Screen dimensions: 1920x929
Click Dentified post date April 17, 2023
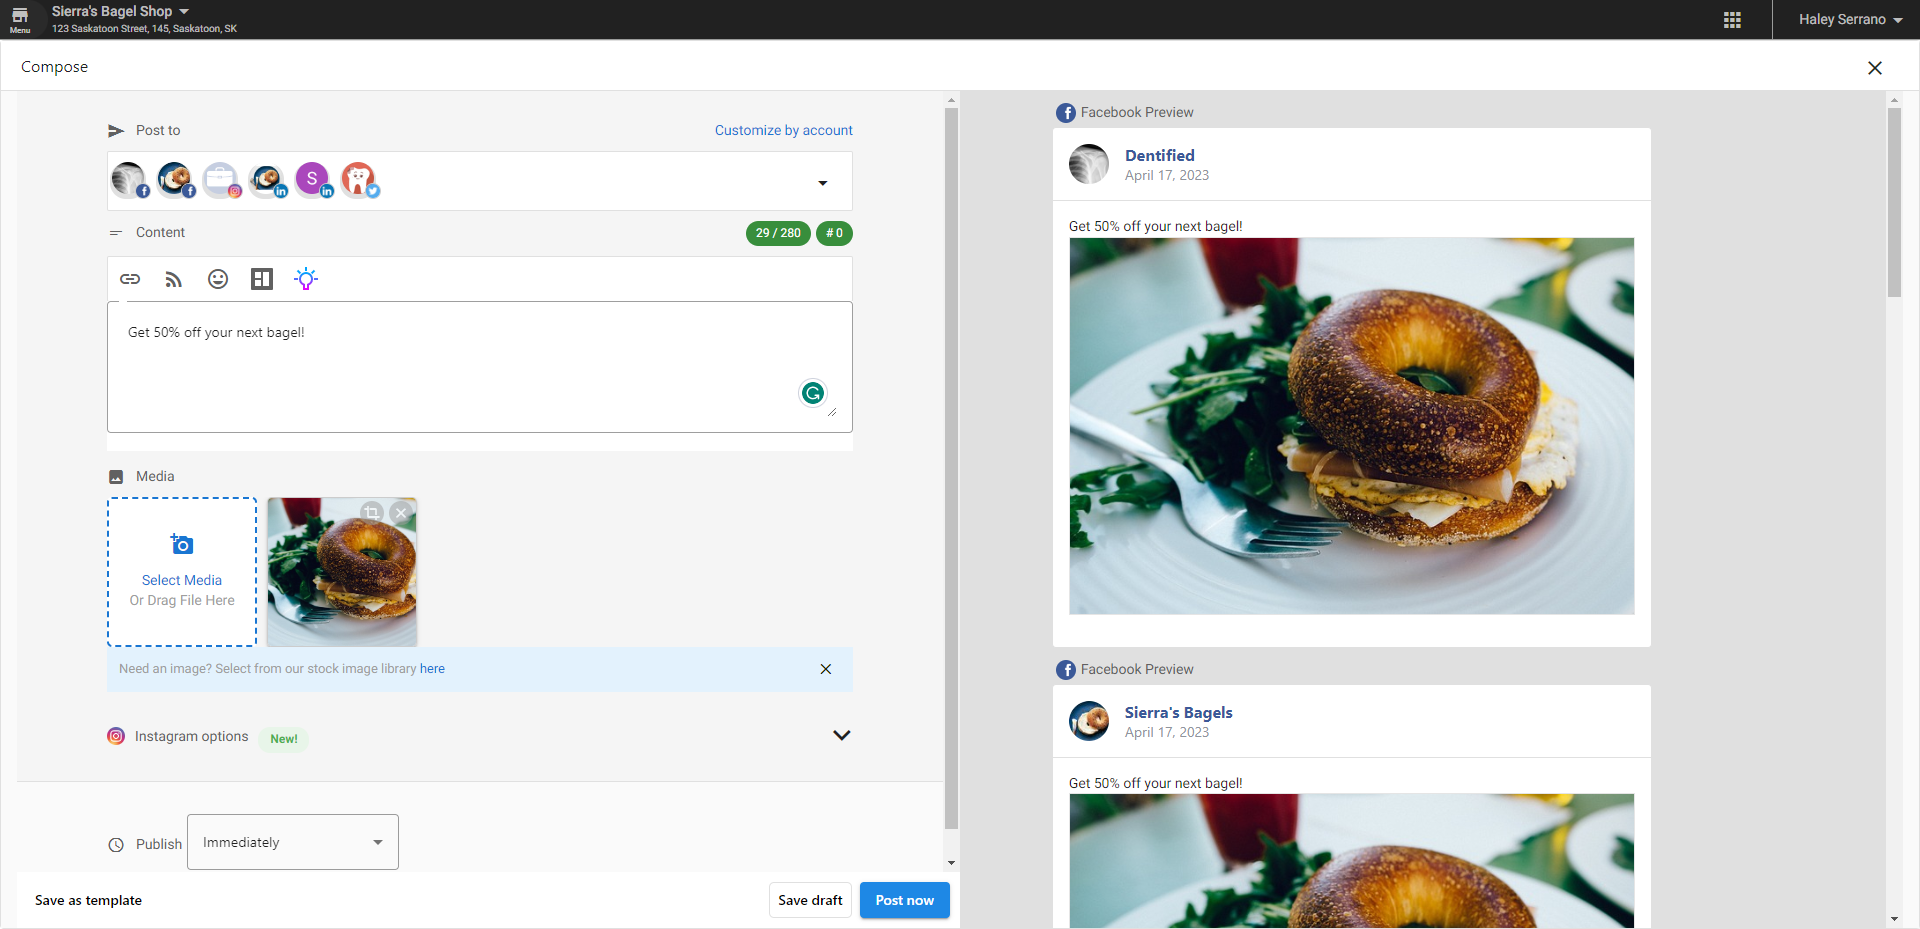click(x=1166, y=175)
